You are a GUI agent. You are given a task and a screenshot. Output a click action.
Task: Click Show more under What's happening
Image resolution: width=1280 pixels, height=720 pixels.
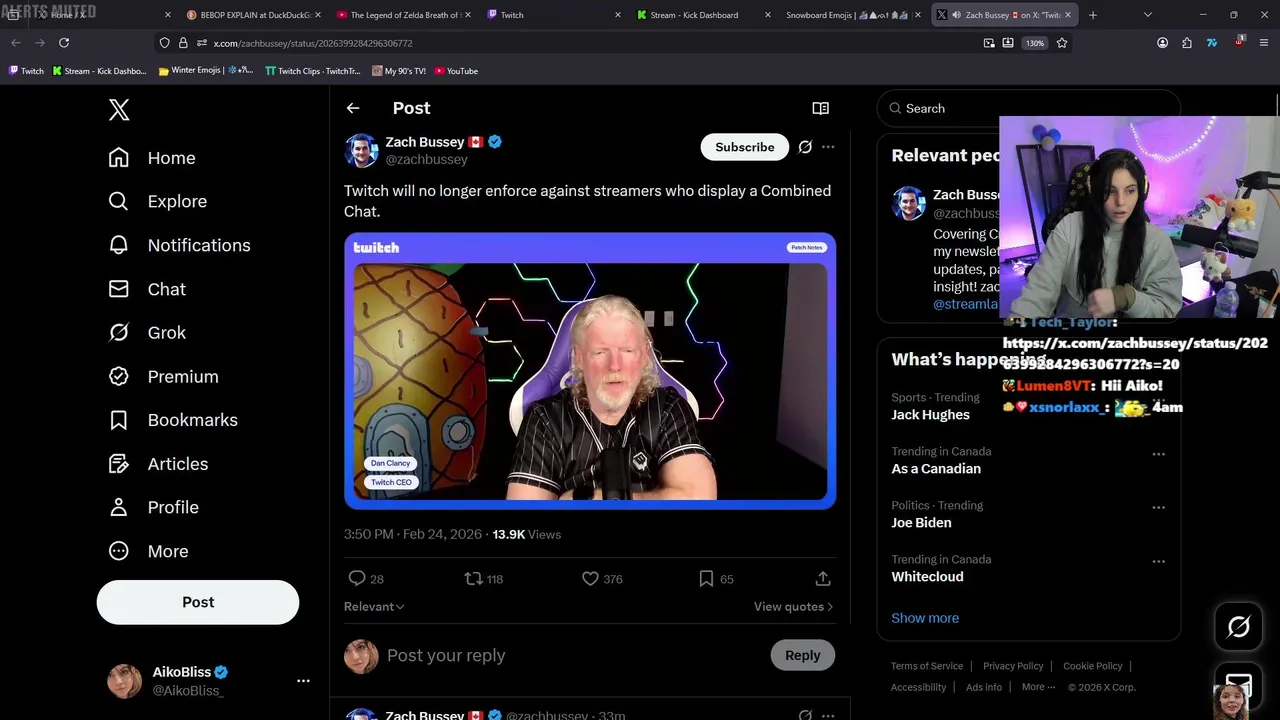[925, 618]
